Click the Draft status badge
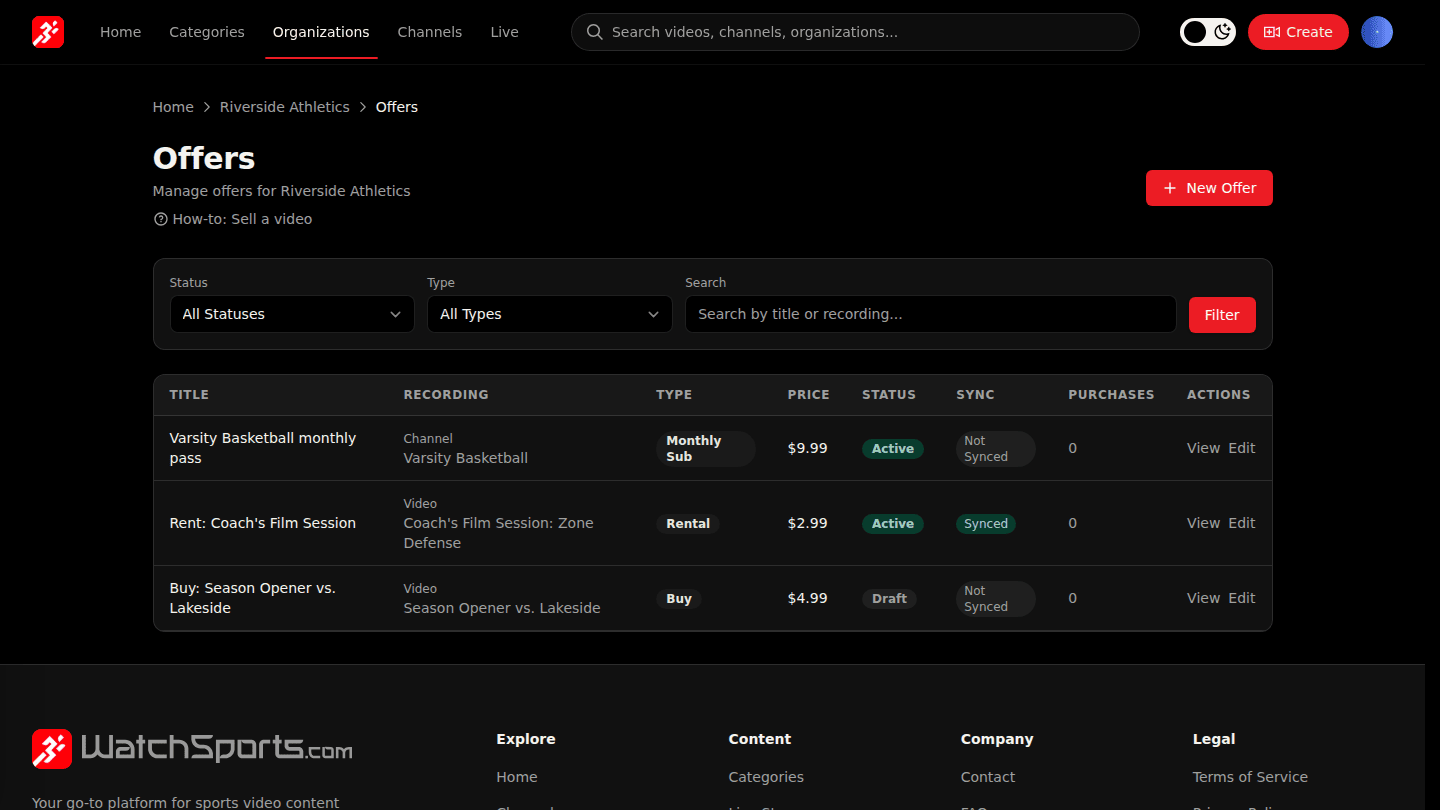The height and width of the screenshot is (810, 1440). tap(889, 599)
